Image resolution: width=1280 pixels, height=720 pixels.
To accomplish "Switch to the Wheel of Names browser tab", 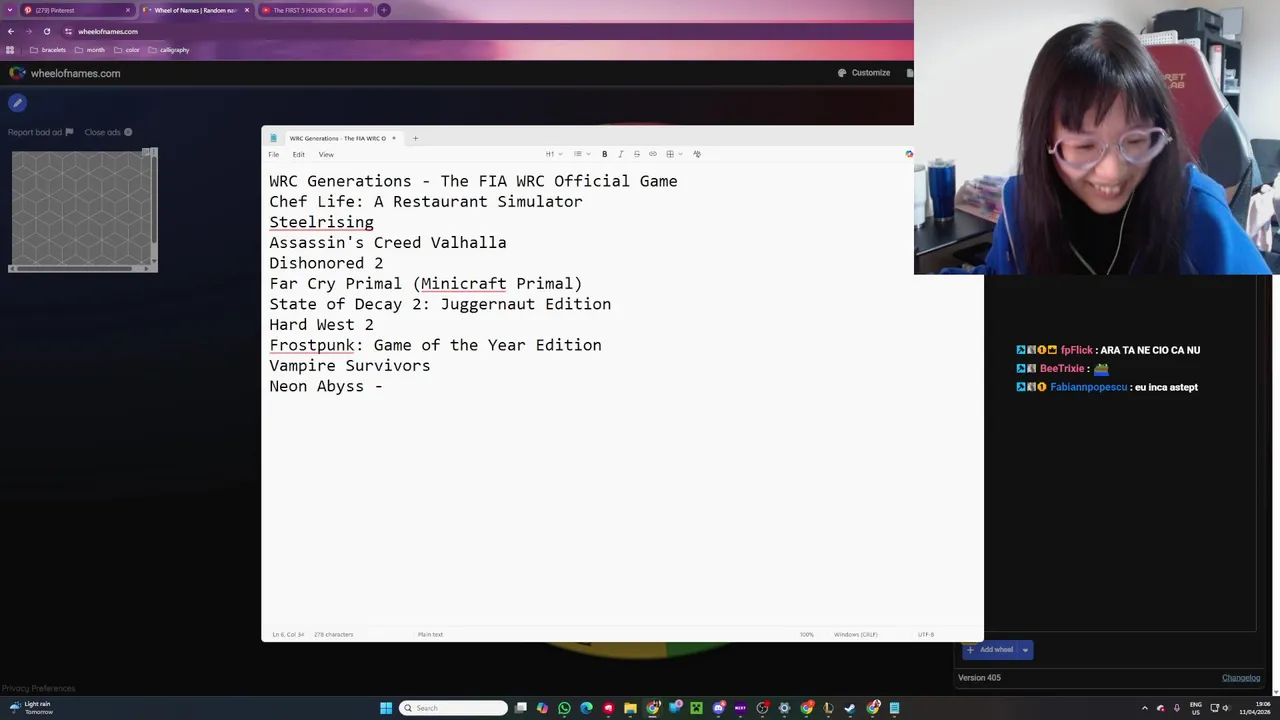I will pyautogui.click(x=195, y=10).
